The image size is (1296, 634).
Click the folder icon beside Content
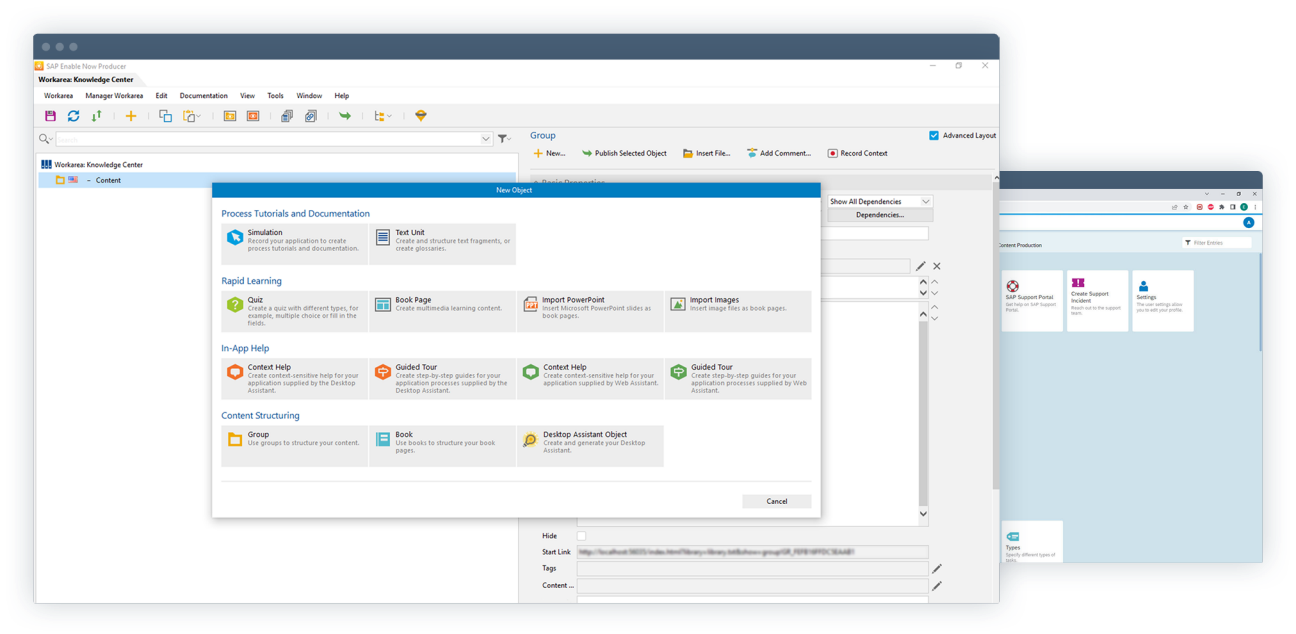[x=60, y=180]
